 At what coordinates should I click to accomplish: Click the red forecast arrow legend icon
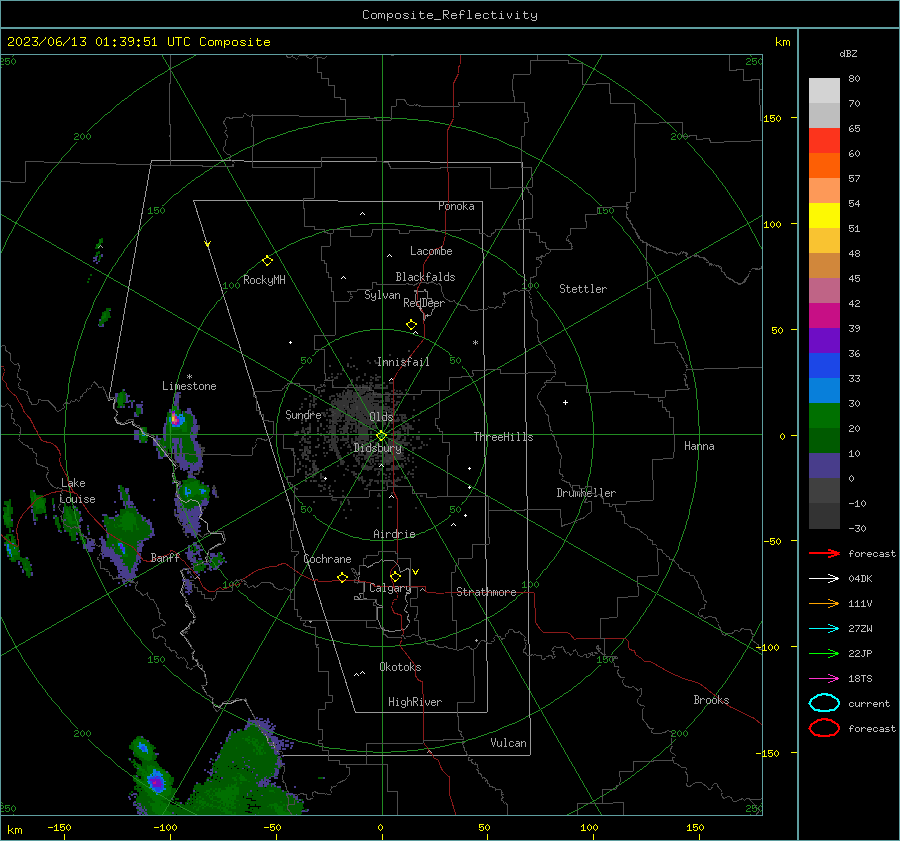[x=824, y=553]
